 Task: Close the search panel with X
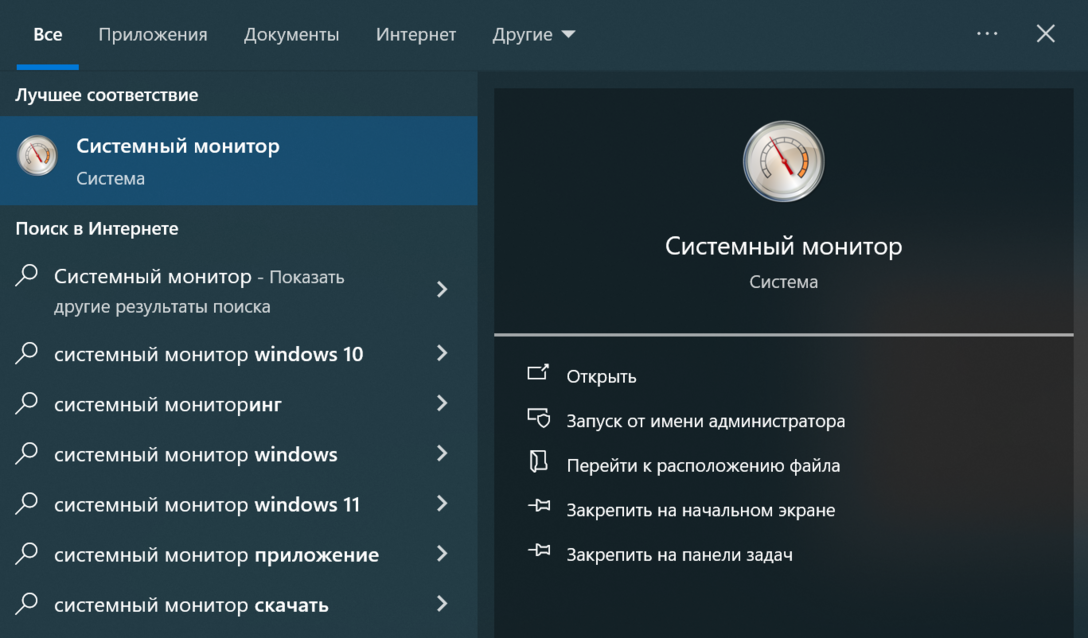tap(1045, 34)
